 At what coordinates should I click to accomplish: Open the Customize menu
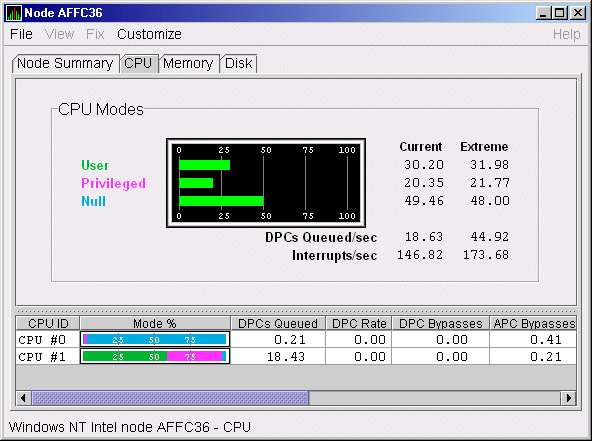(149, 34)
